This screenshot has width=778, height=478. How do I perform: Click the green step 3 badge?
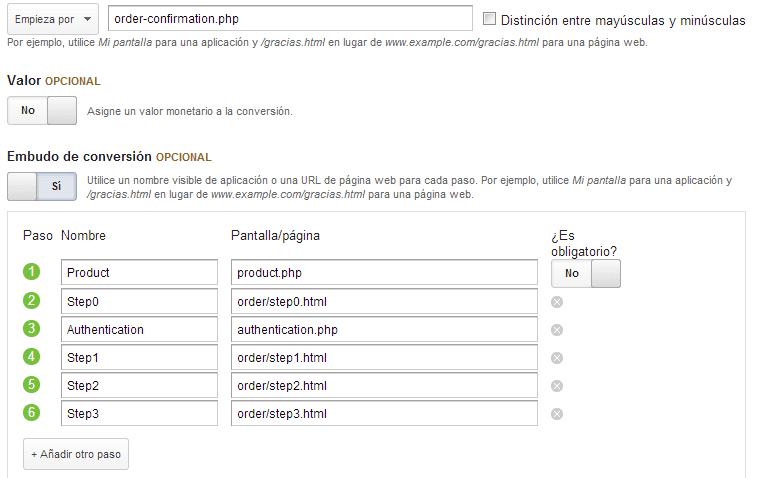31,328
